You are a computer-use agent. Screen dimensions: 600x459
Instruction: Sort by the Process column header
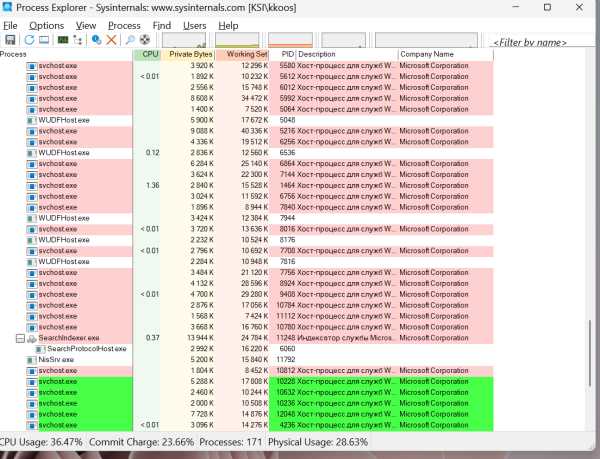point(66,54)
